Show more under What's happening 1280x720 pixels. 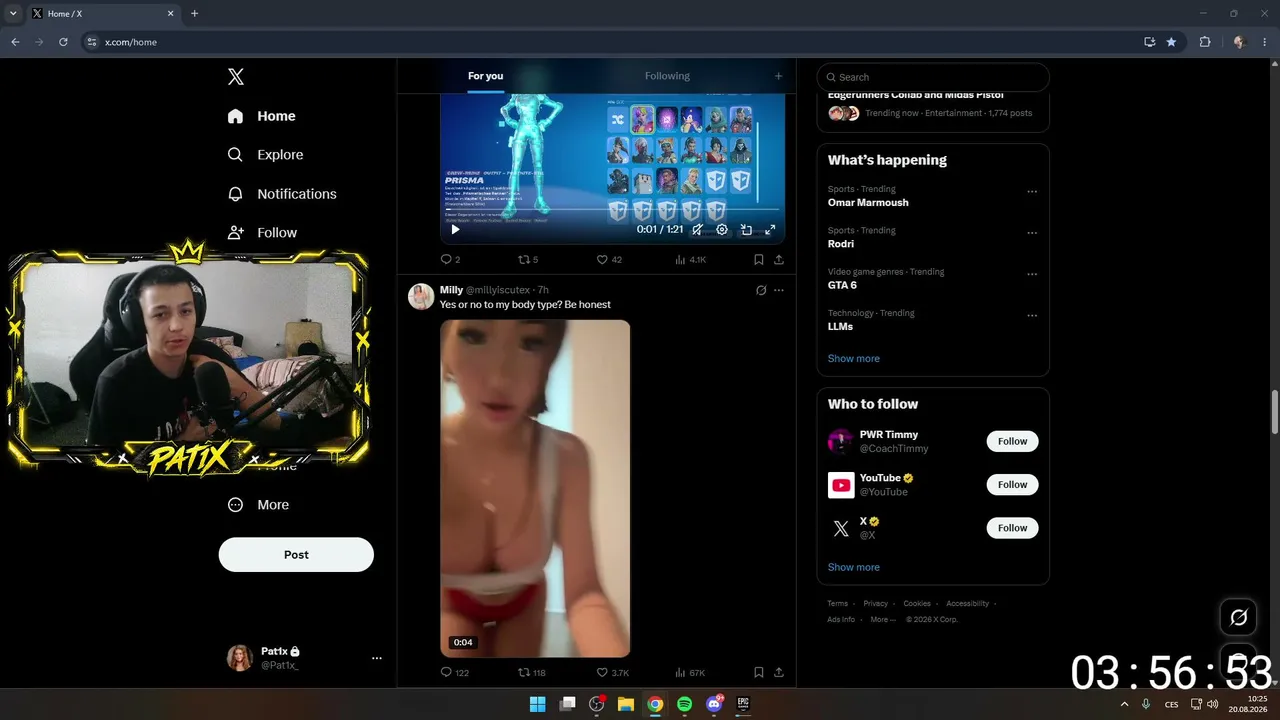[854, 358]
